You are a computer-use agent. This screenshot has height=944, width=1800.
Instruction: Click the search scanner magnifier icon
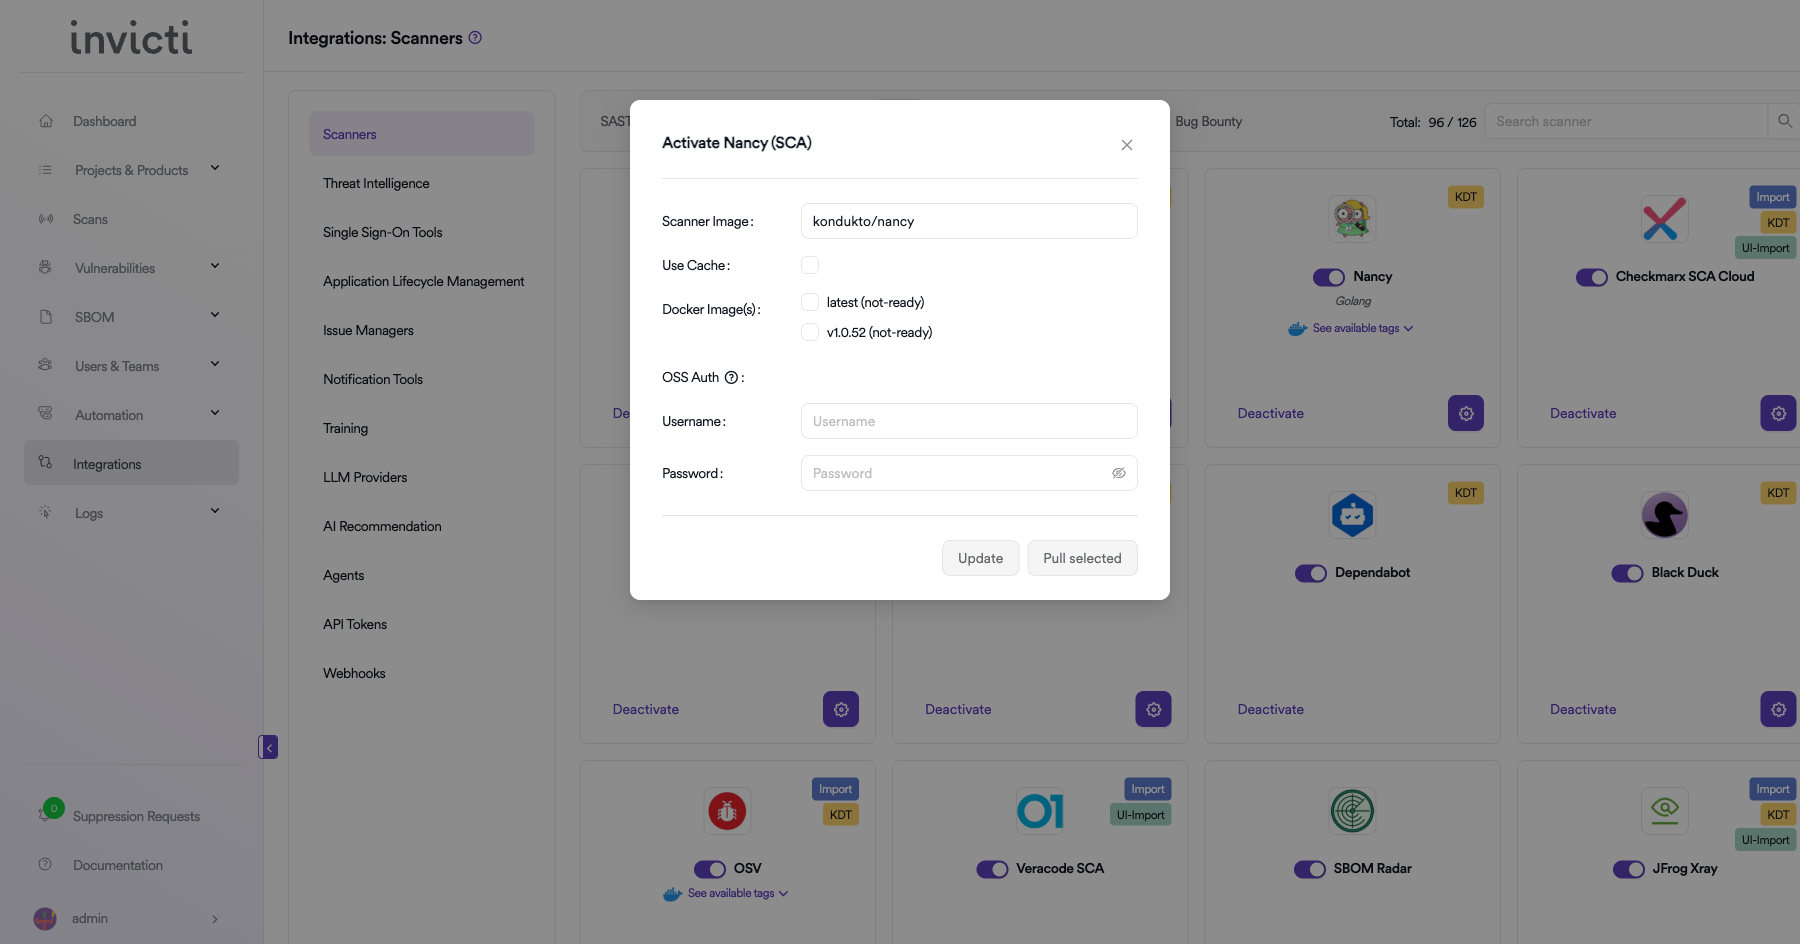tap(1784, 122)
